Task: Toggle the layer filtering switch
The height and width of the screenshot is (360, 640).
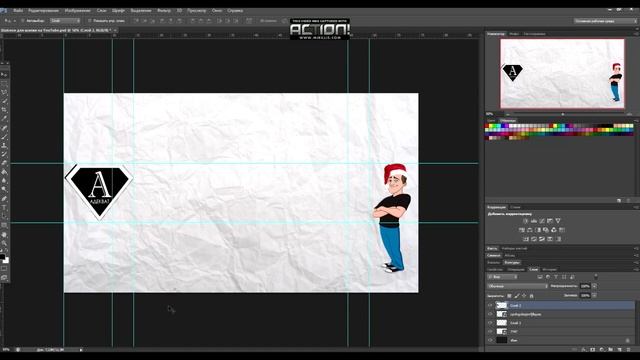Action: 596,276
